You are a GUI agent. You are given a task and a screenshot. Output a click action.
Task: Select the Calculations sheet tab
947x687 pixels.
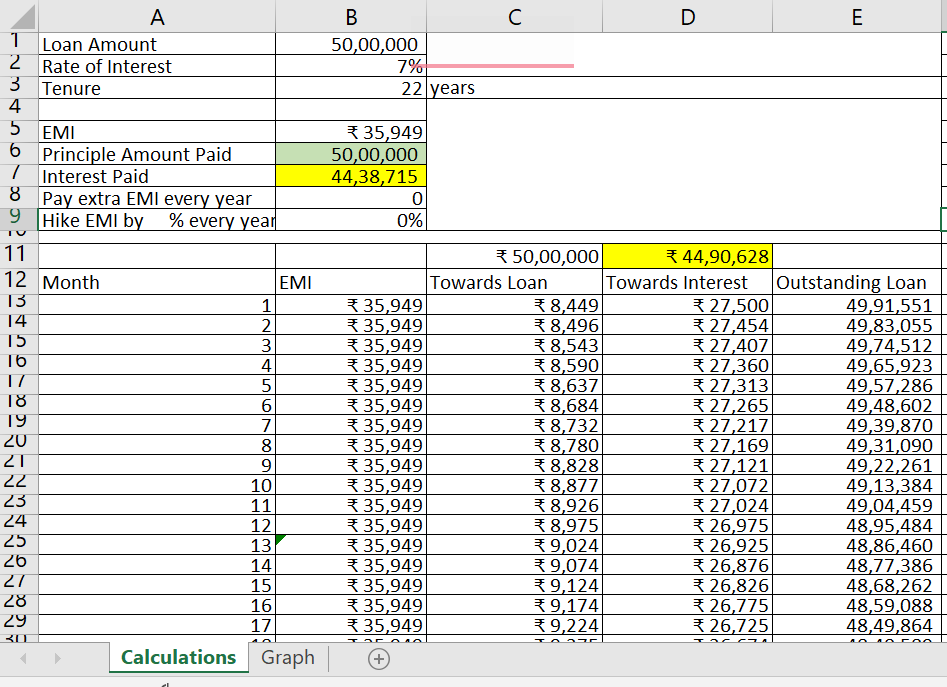tap(178, 657)
